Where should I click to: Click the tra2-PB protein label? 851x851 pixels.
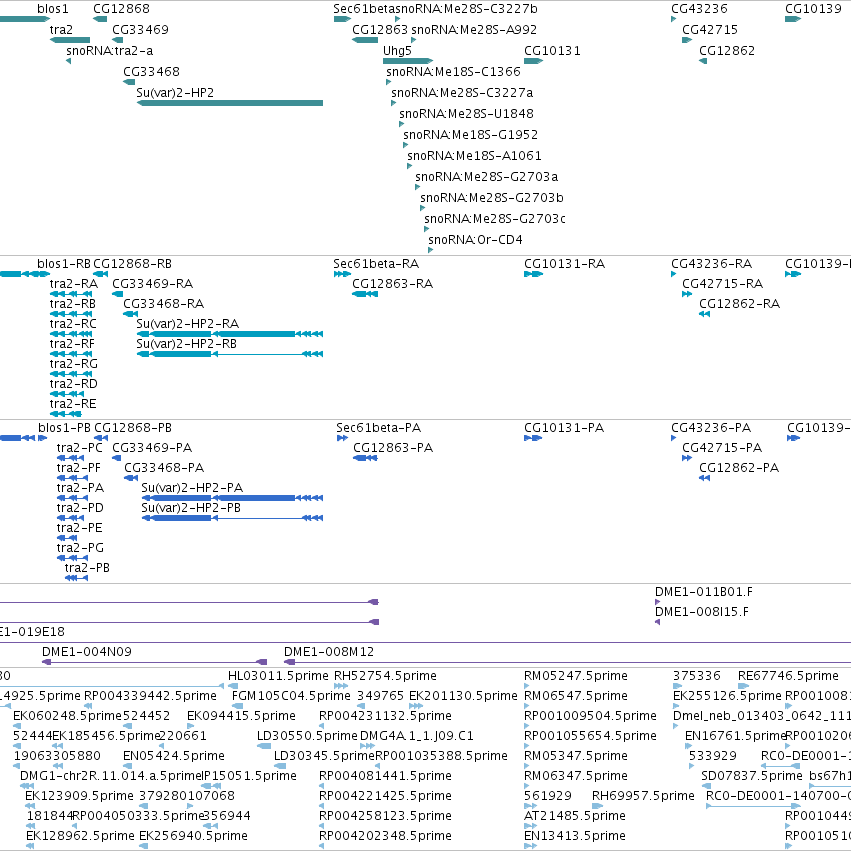(87, 568)
